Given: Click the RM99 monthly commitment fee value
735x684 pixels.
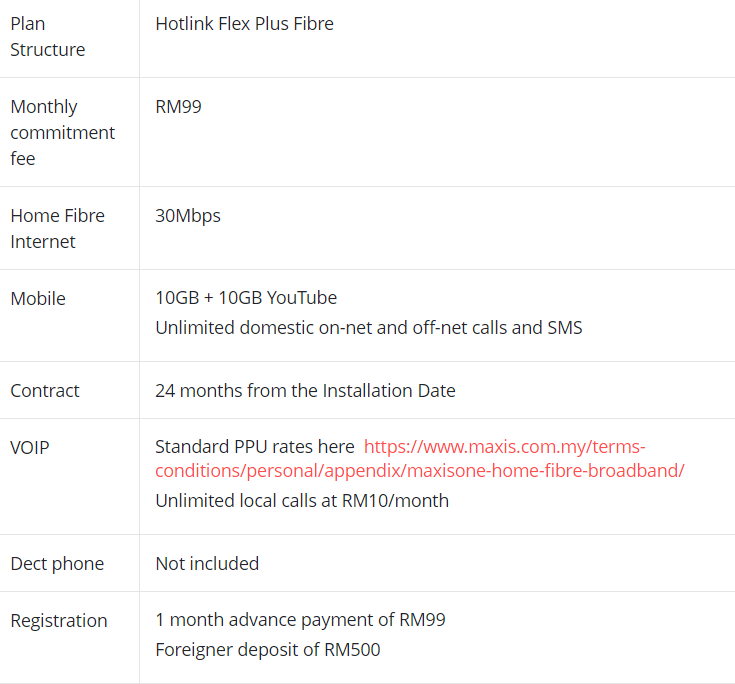Looking at the screenshot, I should [x=178, y=106].
